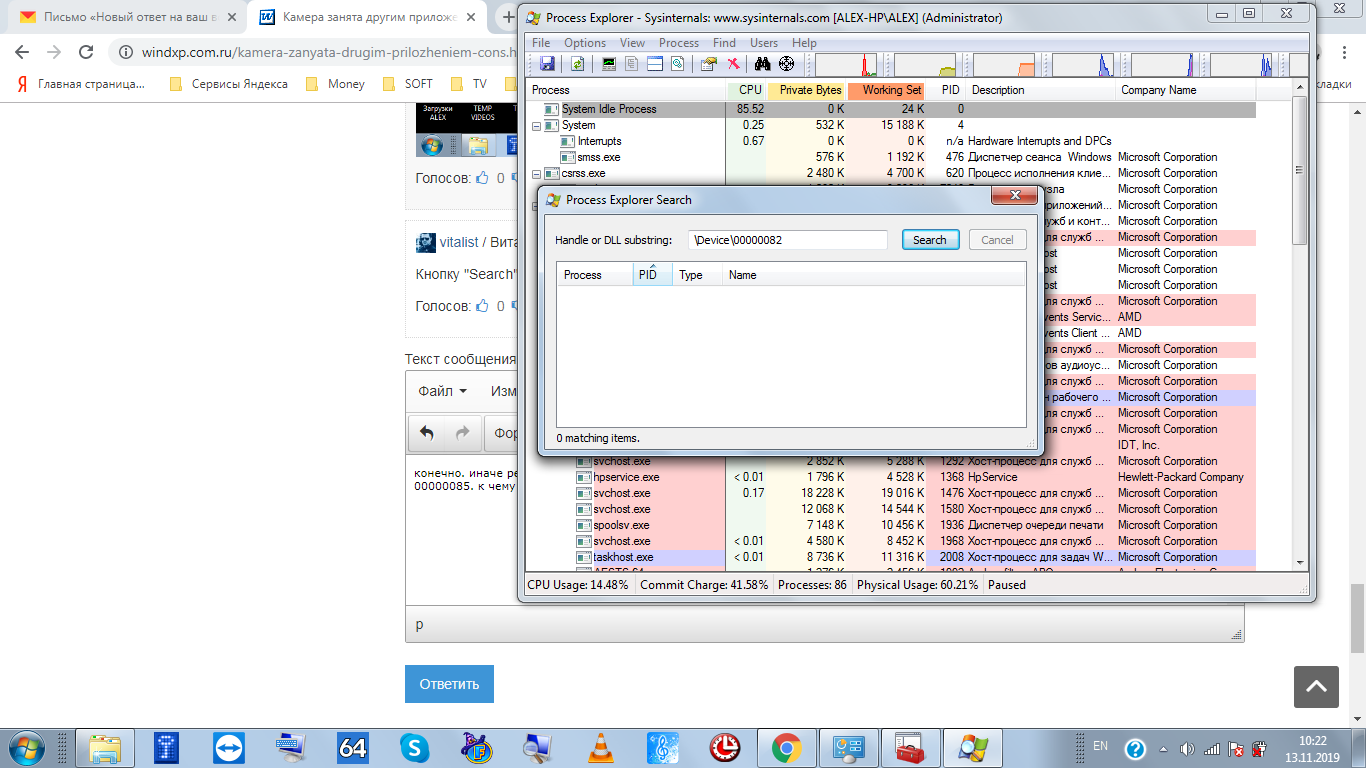Click the red X Kill Process icon
The width and height of the screenshot is (1366, 768).
pyautogui.click(x=733, y=64)
